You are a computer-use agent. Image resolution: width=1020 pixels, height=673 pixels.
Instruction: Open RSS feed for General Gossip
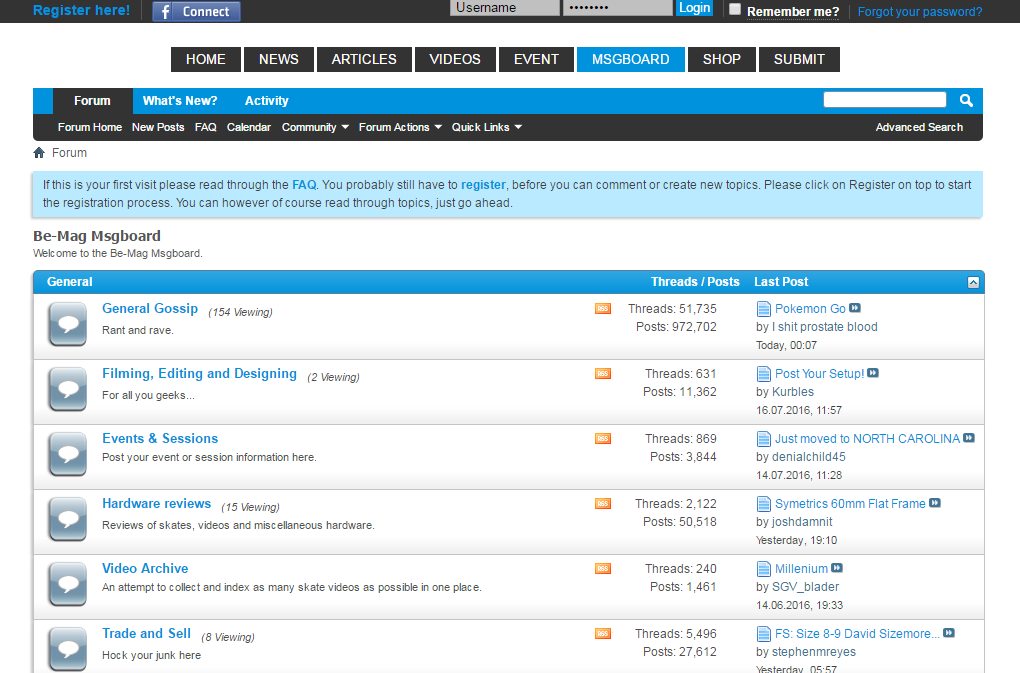(602, 309)
